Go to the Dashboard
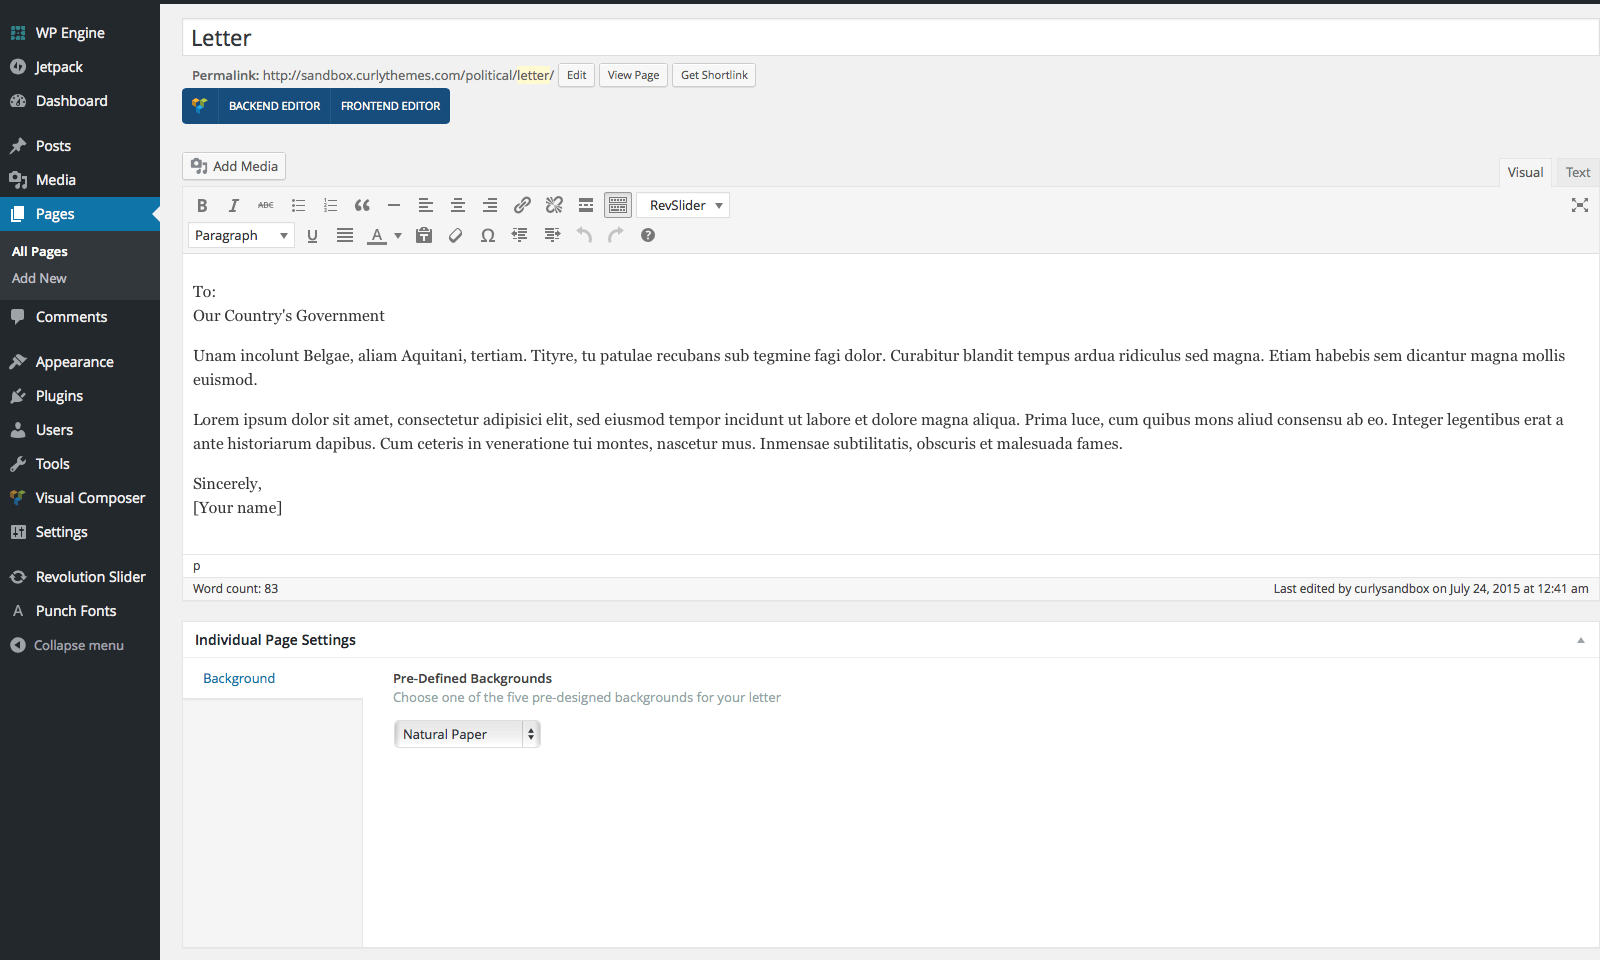 click(x=80, y=101)
